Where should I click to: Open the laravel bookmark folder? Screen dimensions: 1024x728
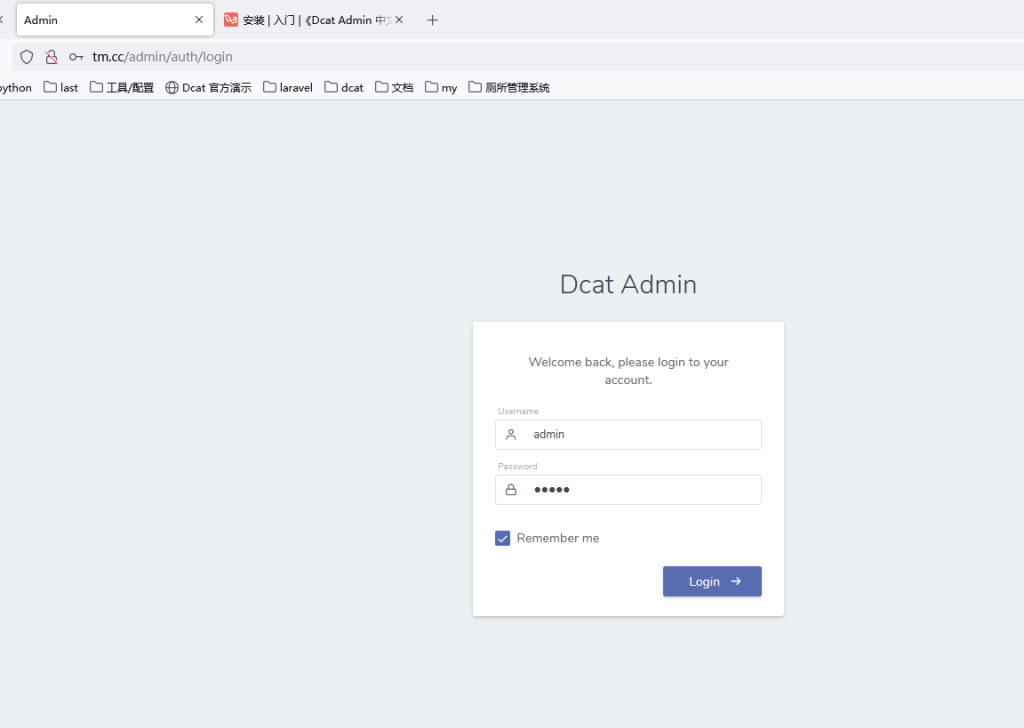(x=288, y=87)
